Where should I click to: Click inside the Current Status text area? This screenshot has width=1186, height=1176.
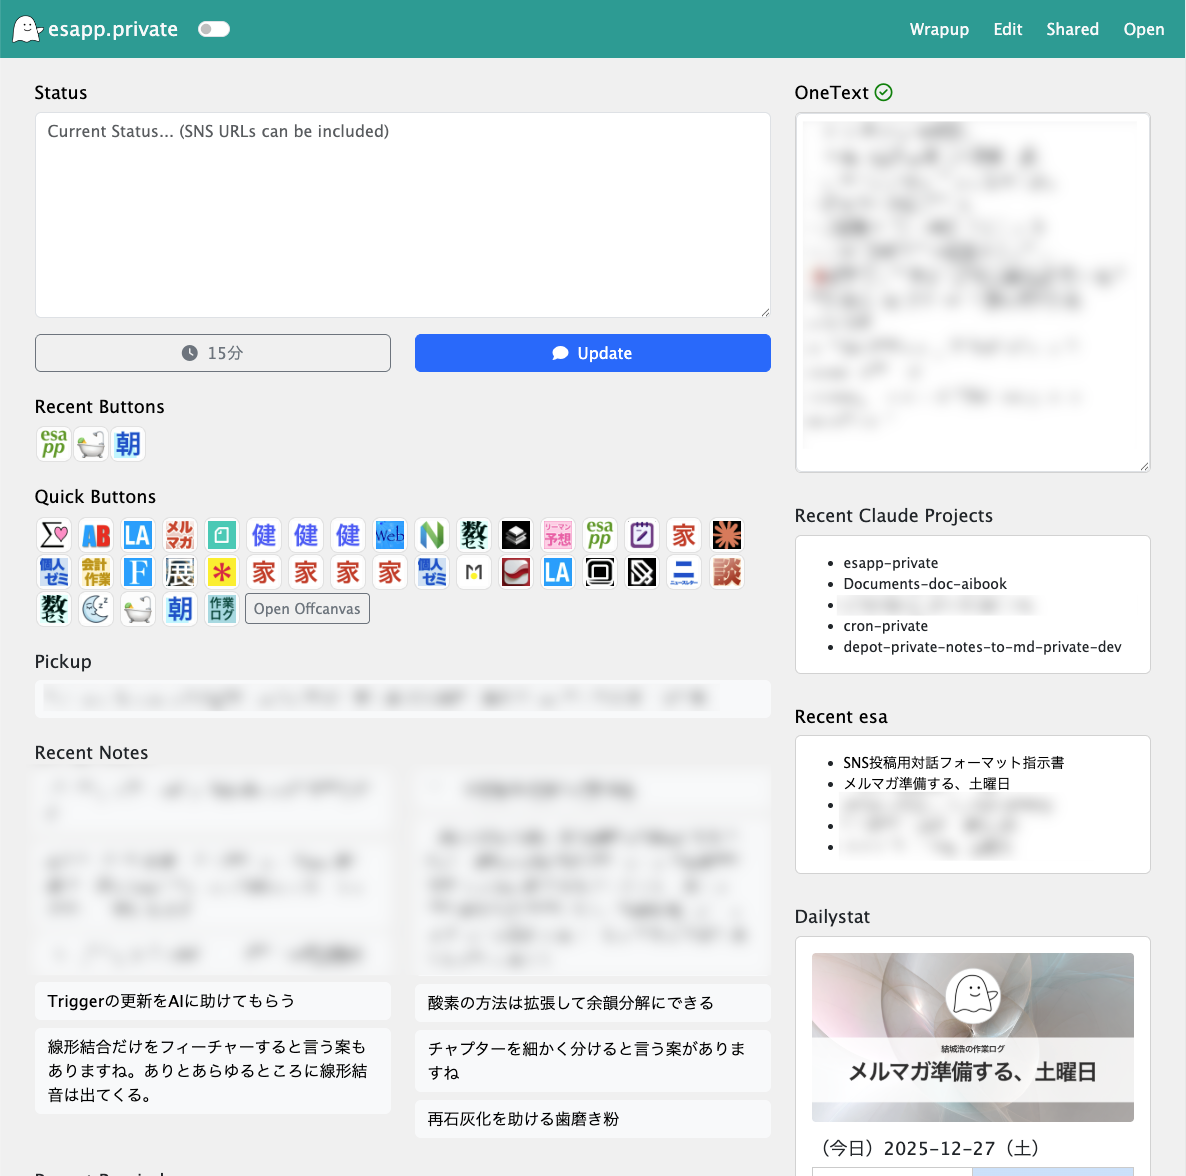(x=402, y=215)
